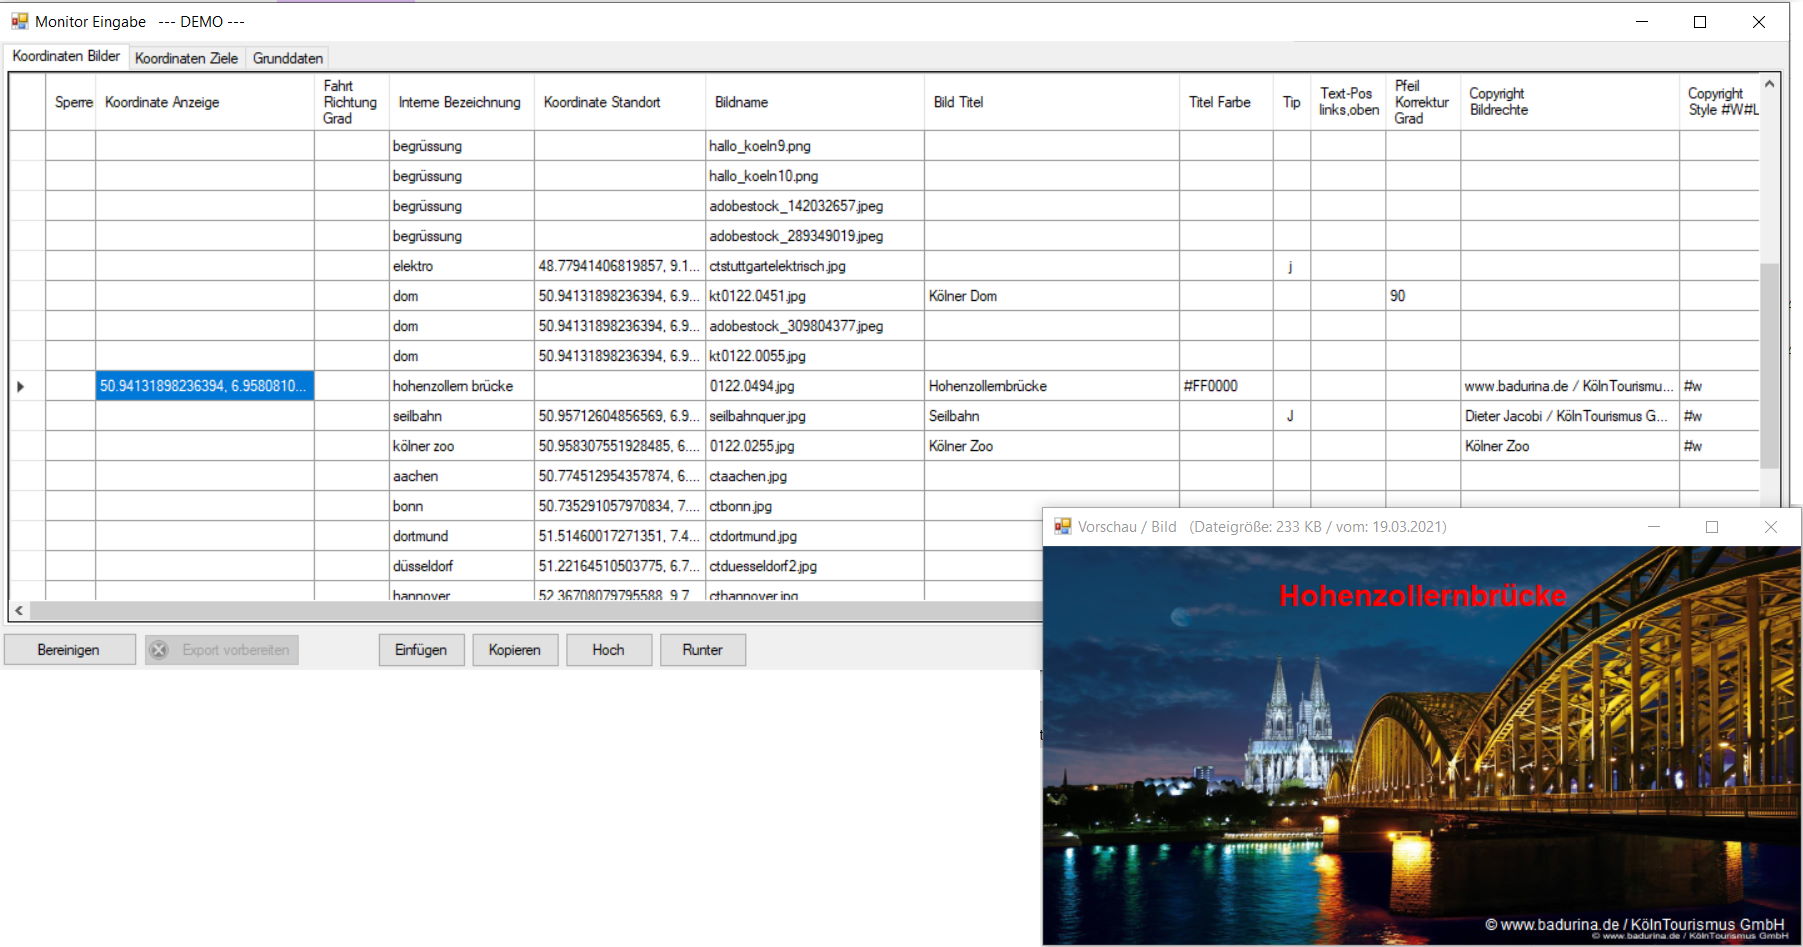Open the Grunddaten tab
1803x947 pixels.
coord(287,58)
